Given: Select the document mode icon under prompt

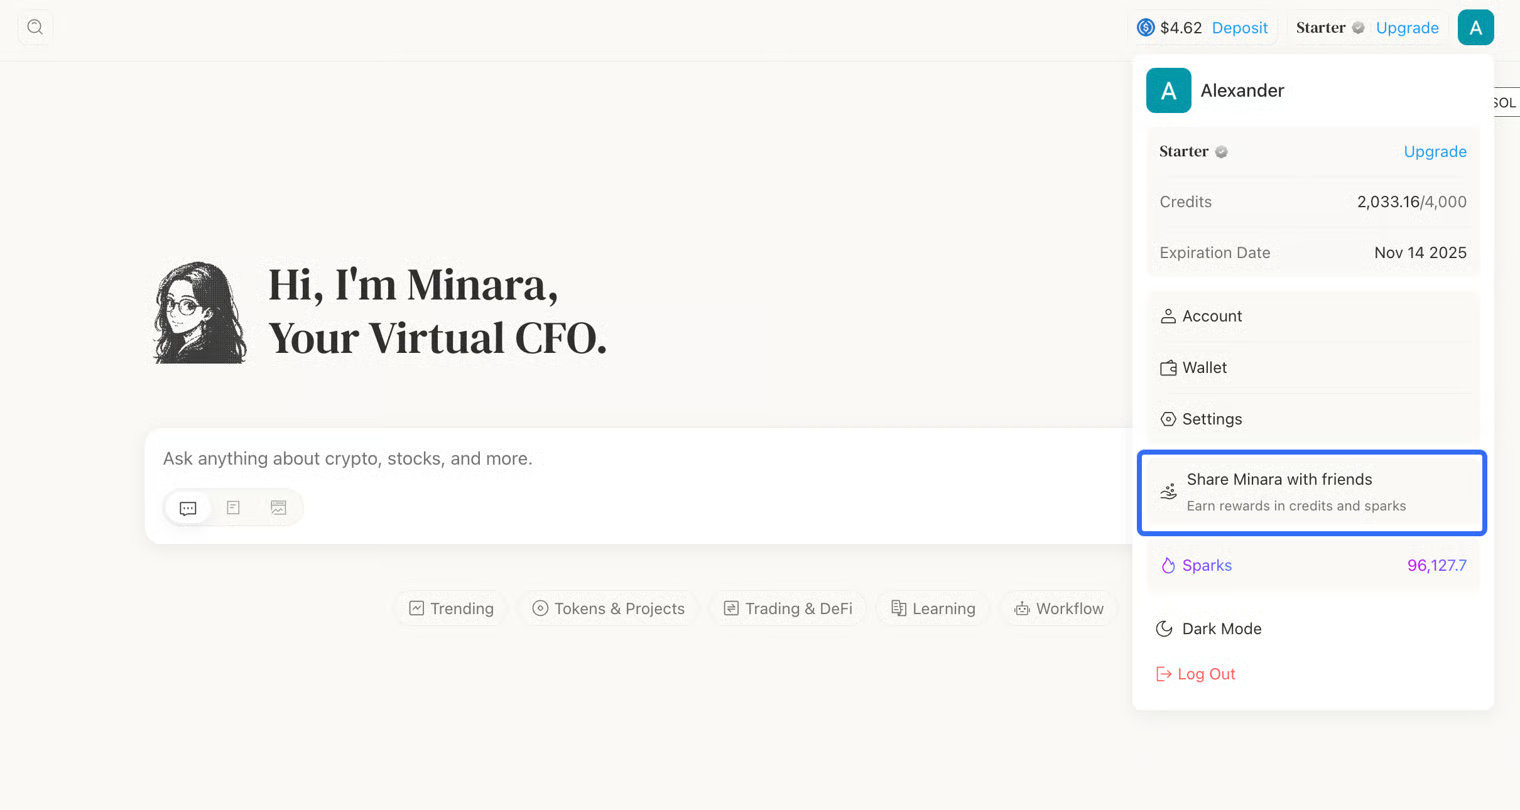Looking at the screenshot, I should pyautogui.click(x=233, y=508).
